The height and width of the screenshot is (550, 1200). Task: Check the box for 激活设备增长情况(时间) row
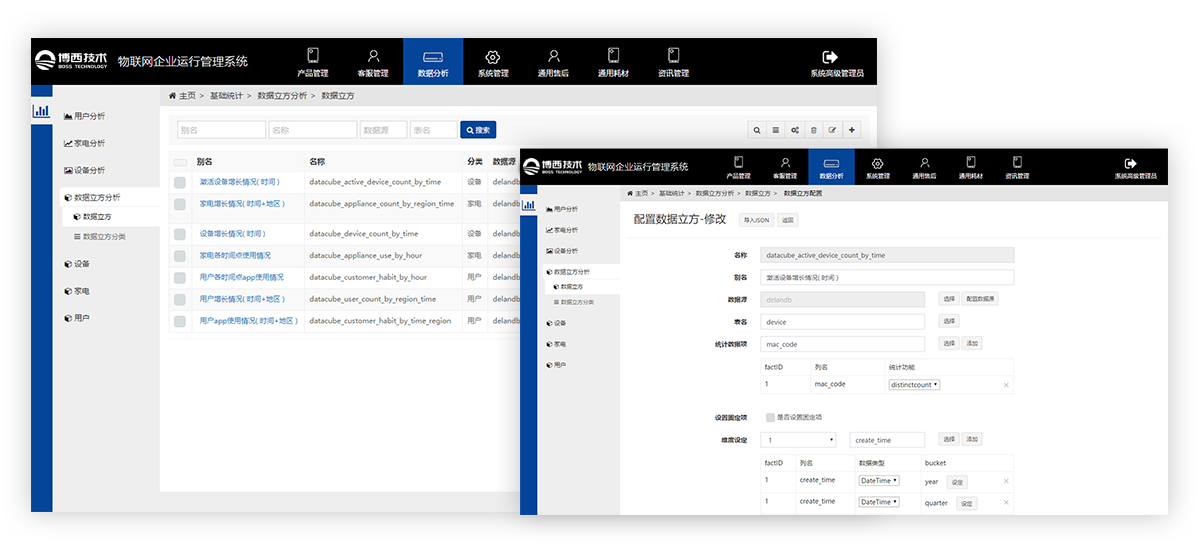pos(180,182)
